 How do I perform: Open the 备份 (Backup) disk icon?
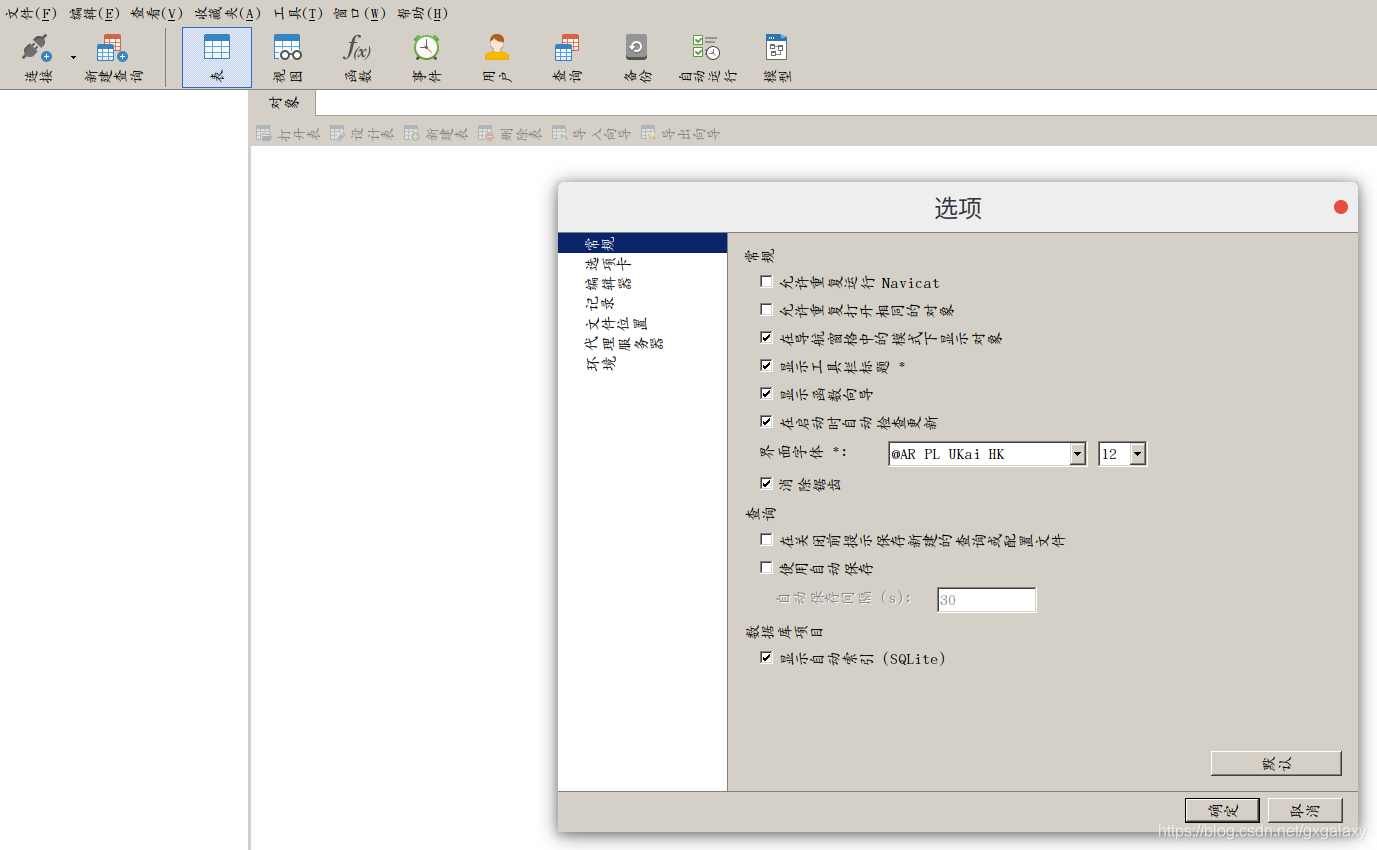pyautogui.click(x=637, y=47)
